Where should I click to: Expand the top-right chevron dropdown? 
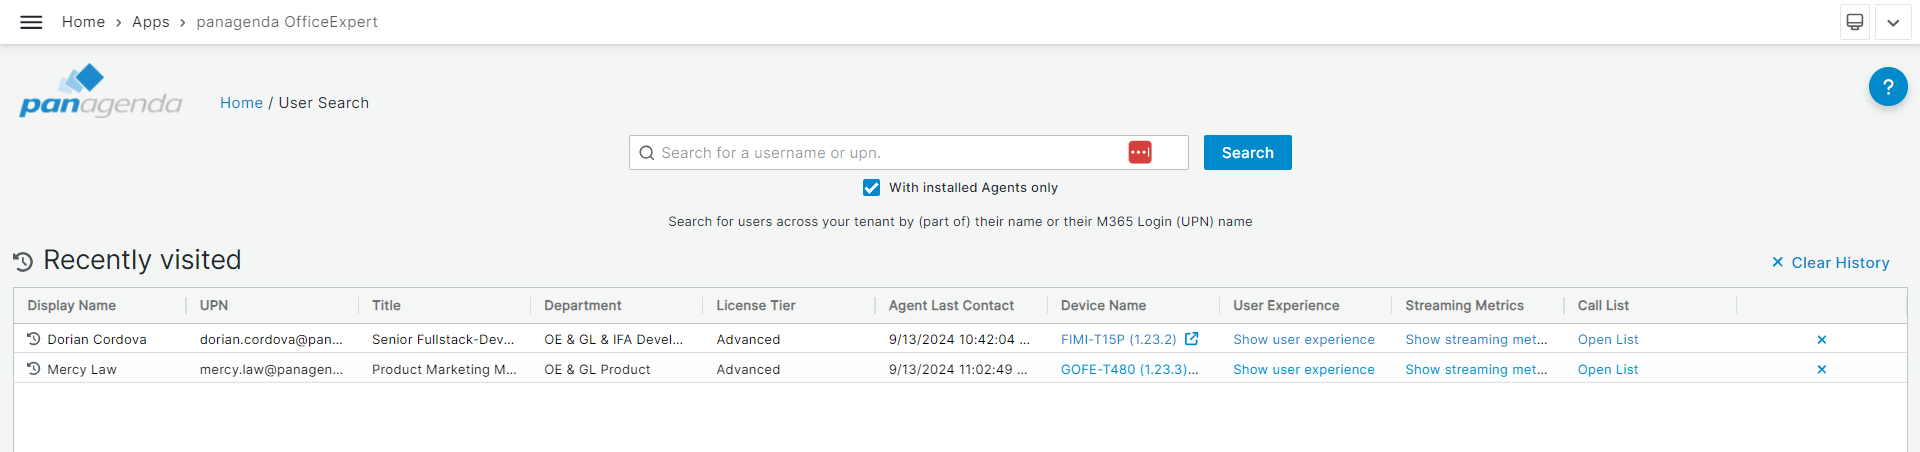point(1893,22)
